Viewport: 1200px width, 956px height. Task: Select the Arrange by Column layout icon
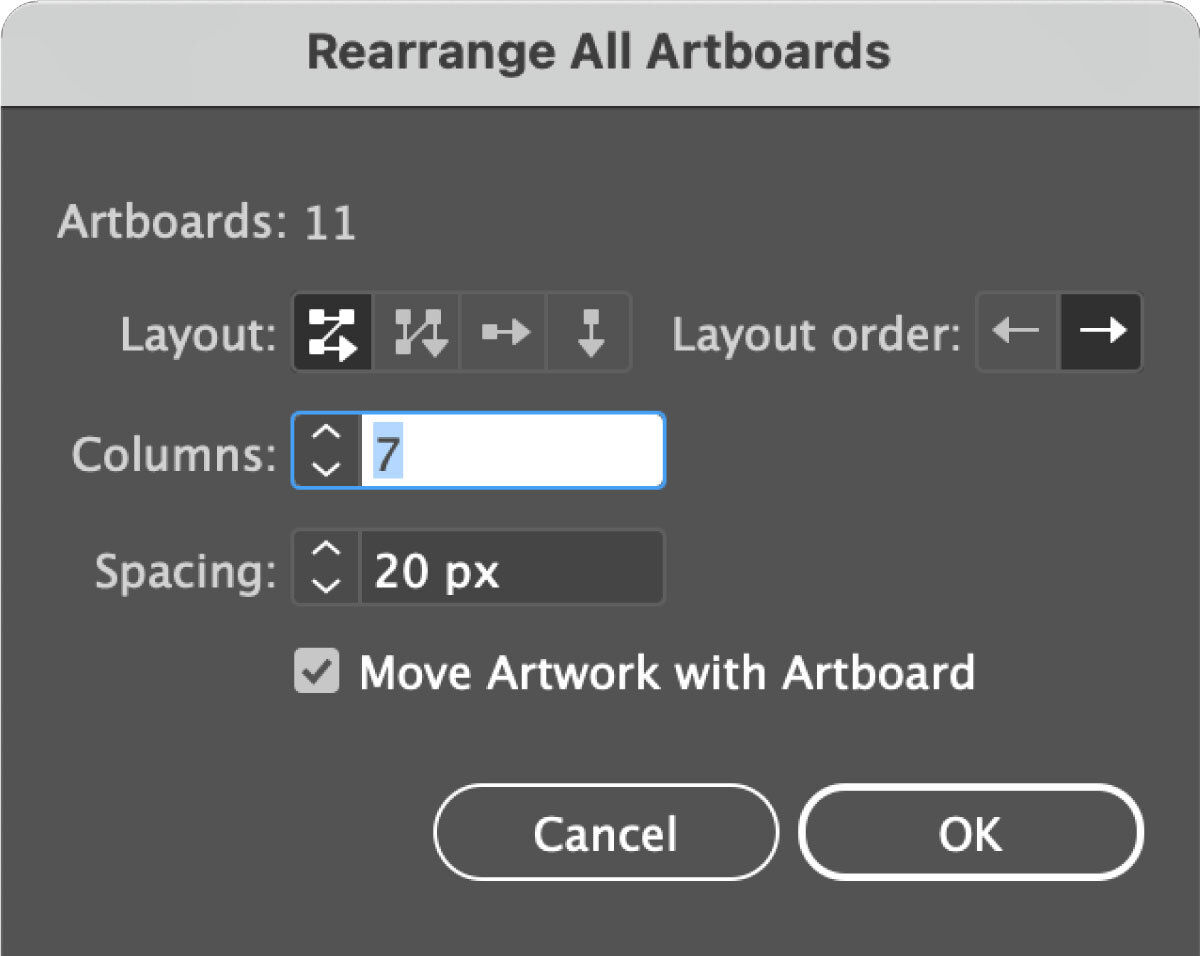tap(587, 333)
